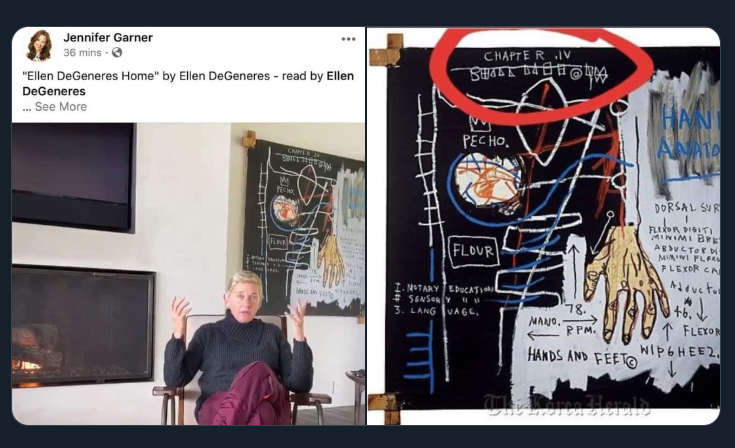
Task: Click the wall-mounted TV screen
Action: 74,177
